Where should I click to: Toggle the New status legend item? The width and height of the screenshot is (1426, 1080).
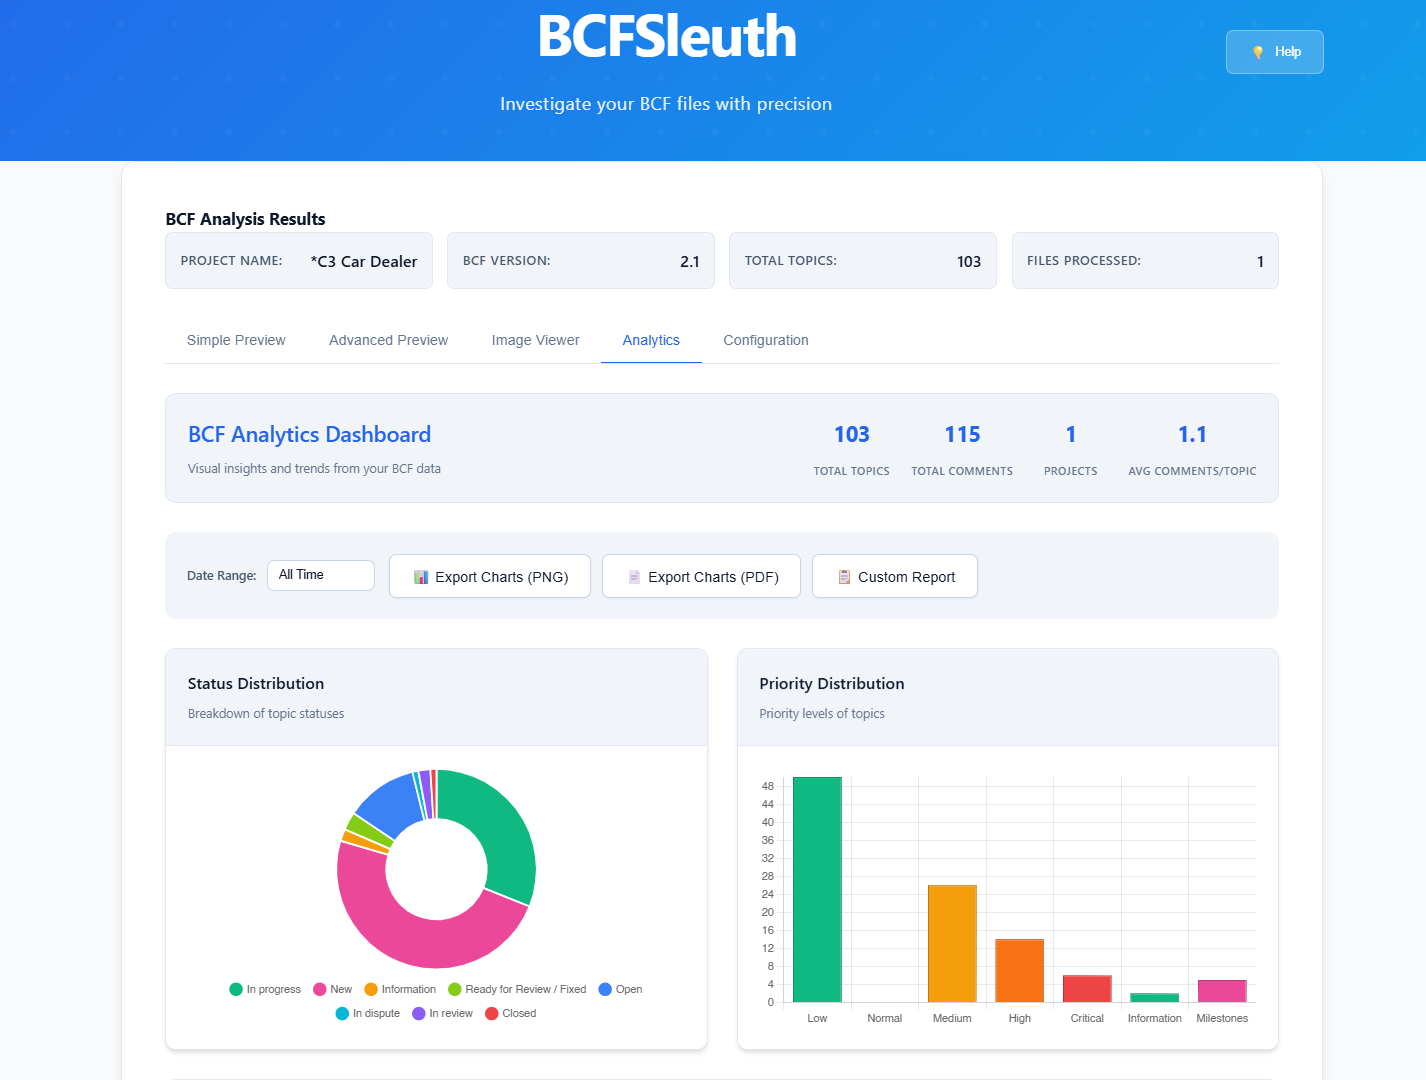tap(333, 989)
